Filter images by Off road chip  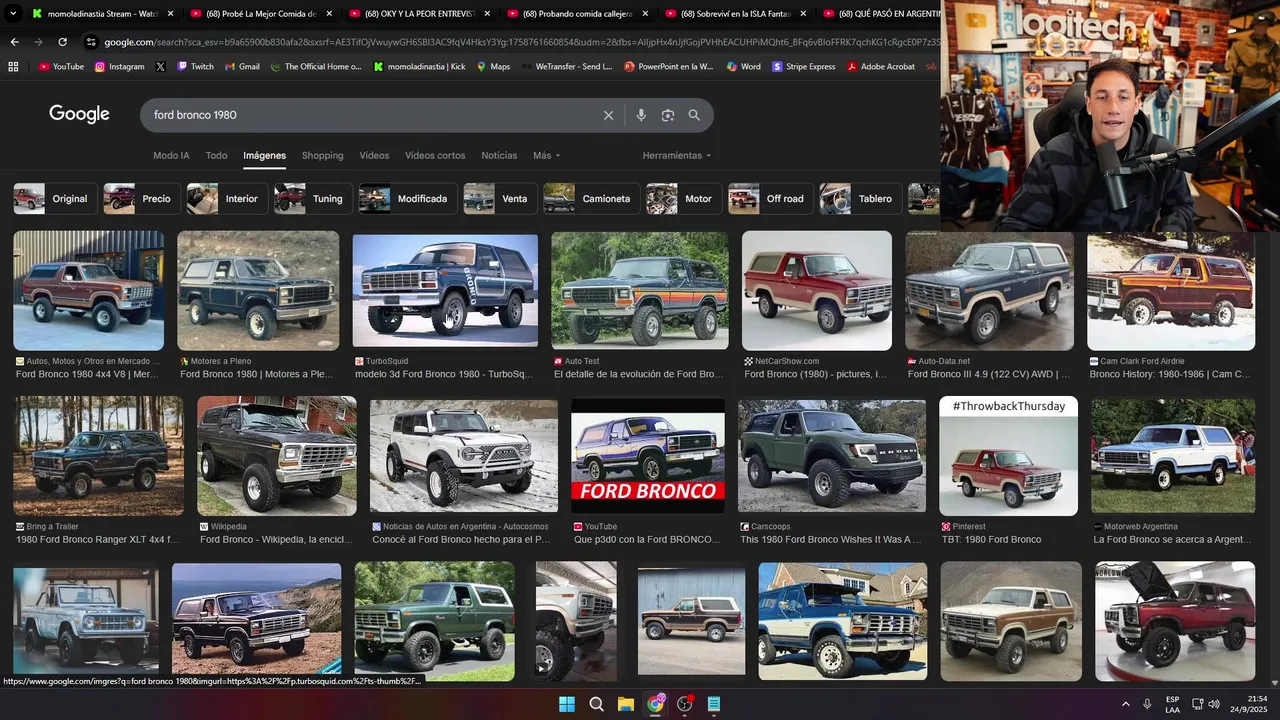pos(771,199)
